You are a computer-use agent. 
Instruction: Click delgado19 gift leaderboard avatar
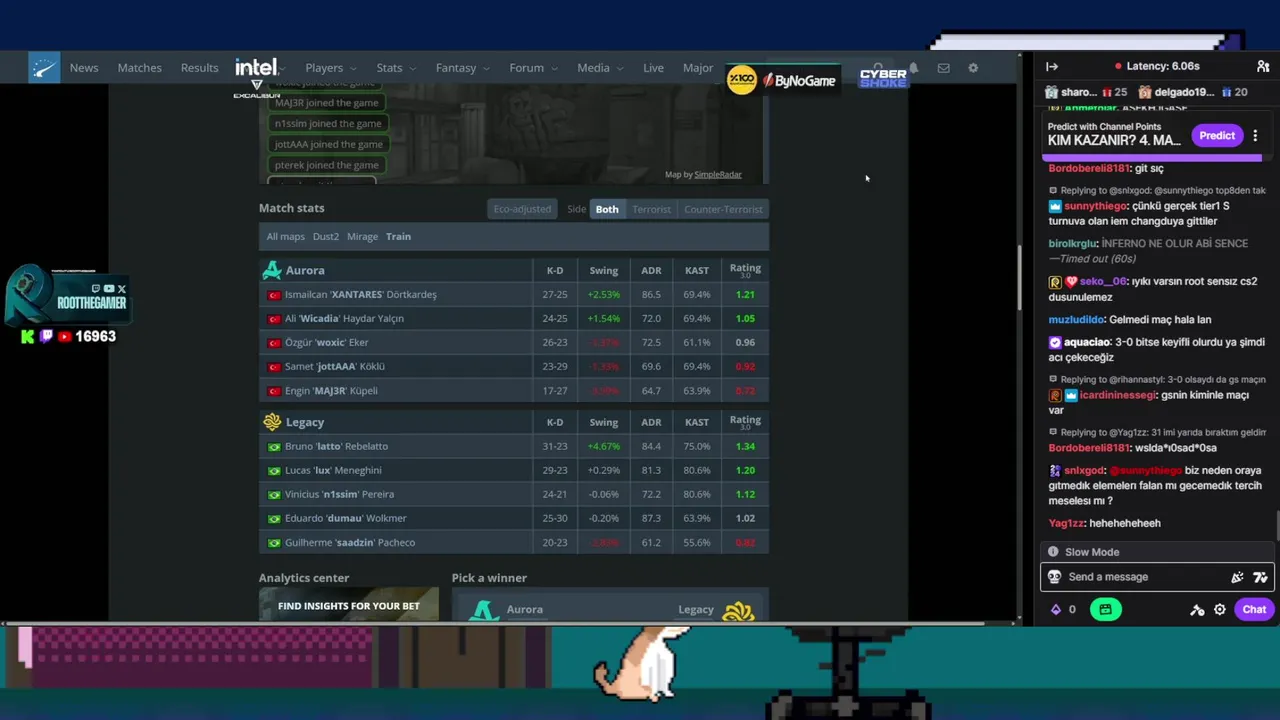[1145, 92]
